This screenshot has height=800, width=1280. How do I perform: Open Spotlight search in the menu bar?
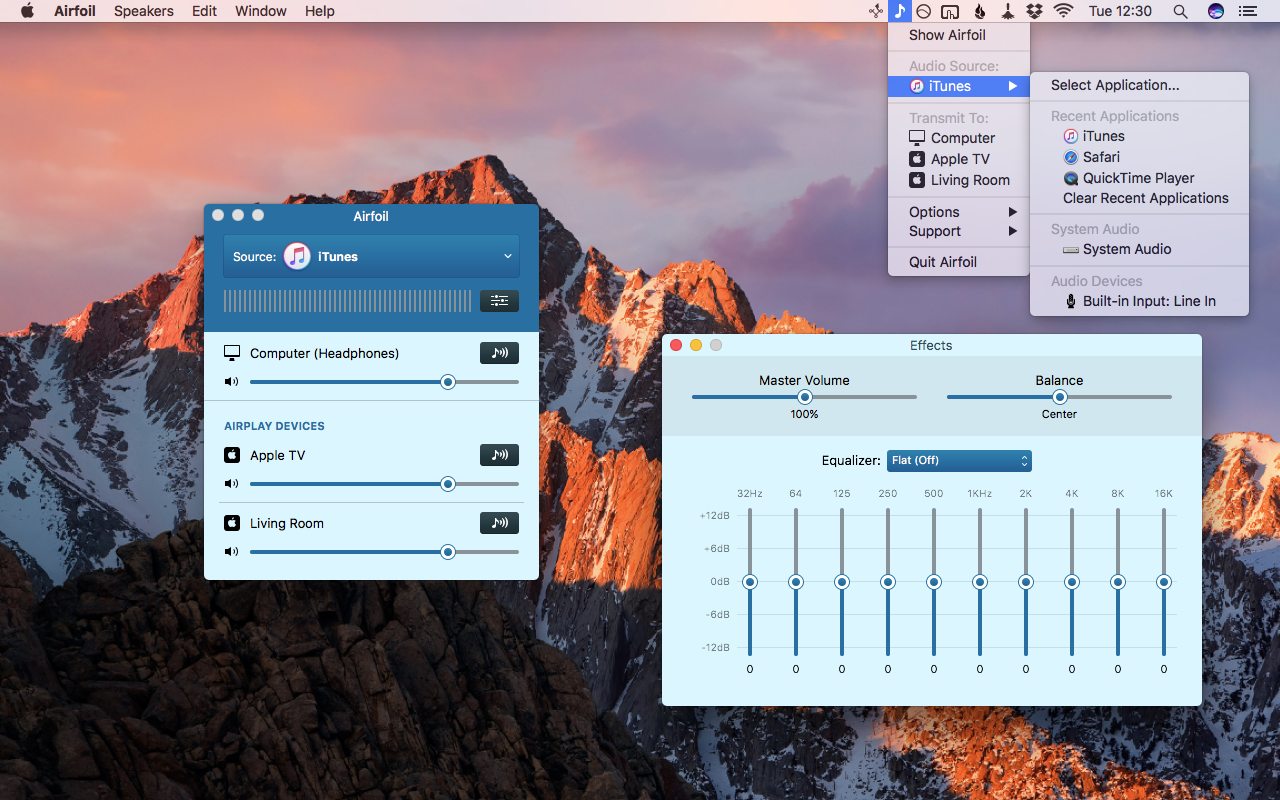tap(1180, 11)
